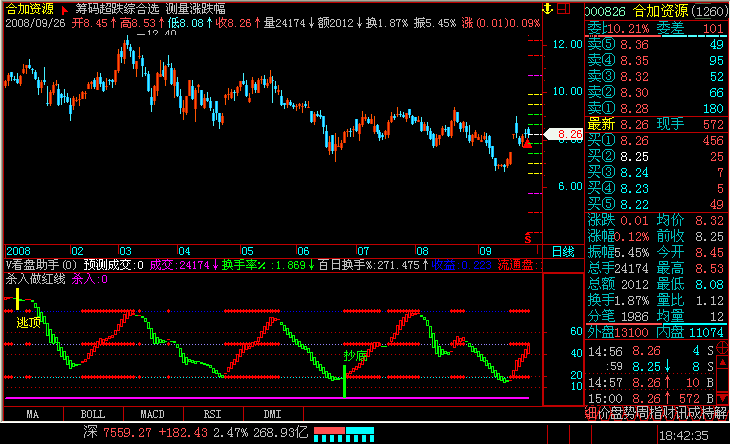This screenshot has width=730, height=444.
Task: Open the 细 detail tab
Action: pyautogui.click(x=591, y=413)
